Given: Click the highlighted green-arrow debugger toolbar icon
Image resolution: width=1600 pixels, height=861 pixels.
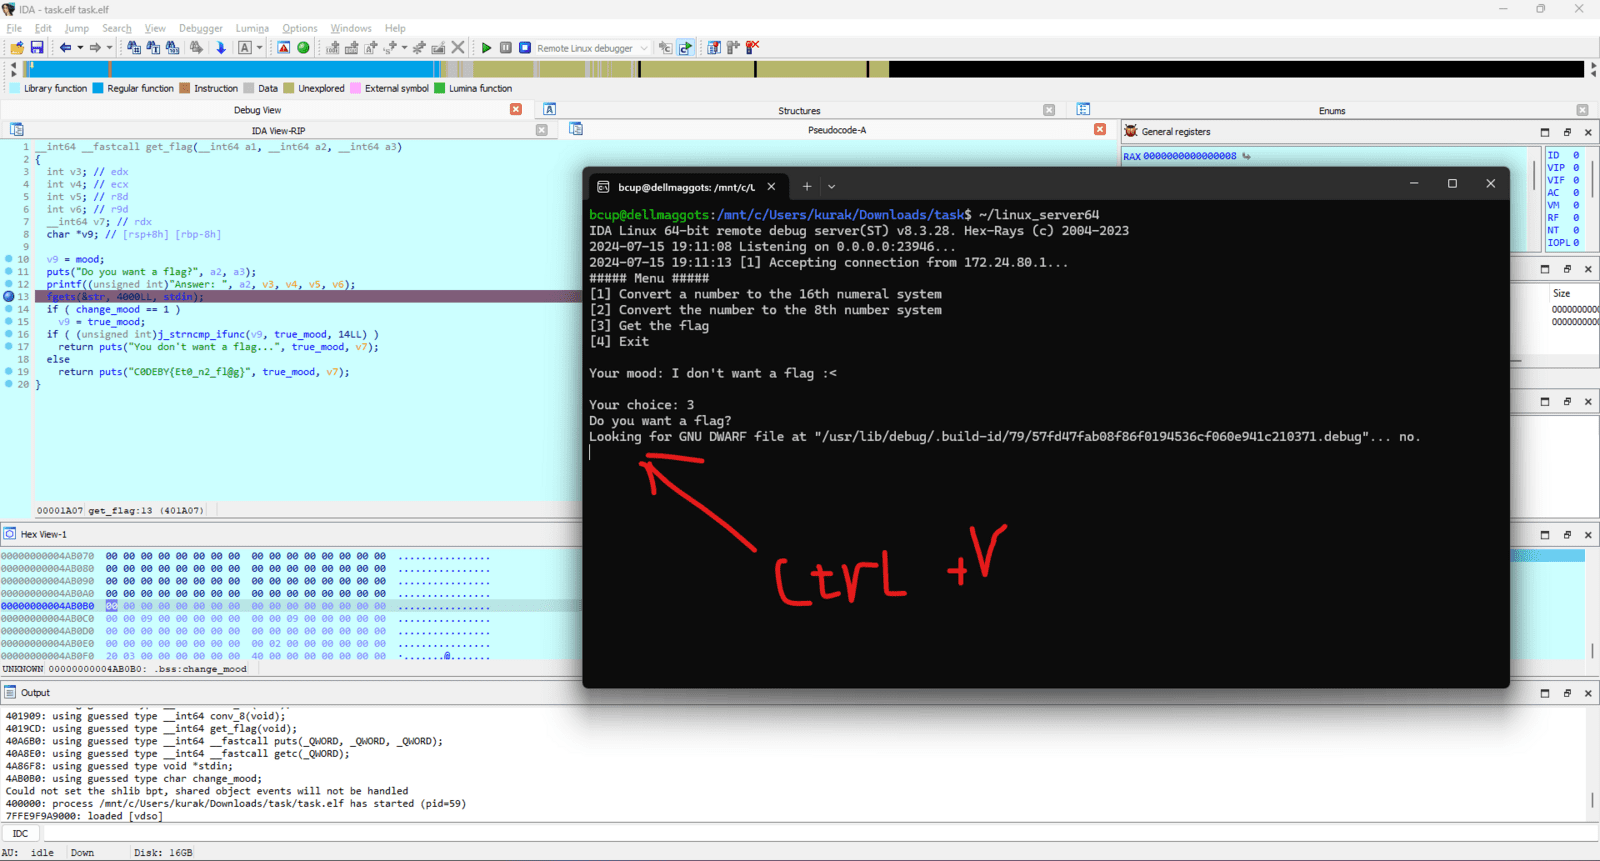Looking at the screenshot, I should click(685, 47).
